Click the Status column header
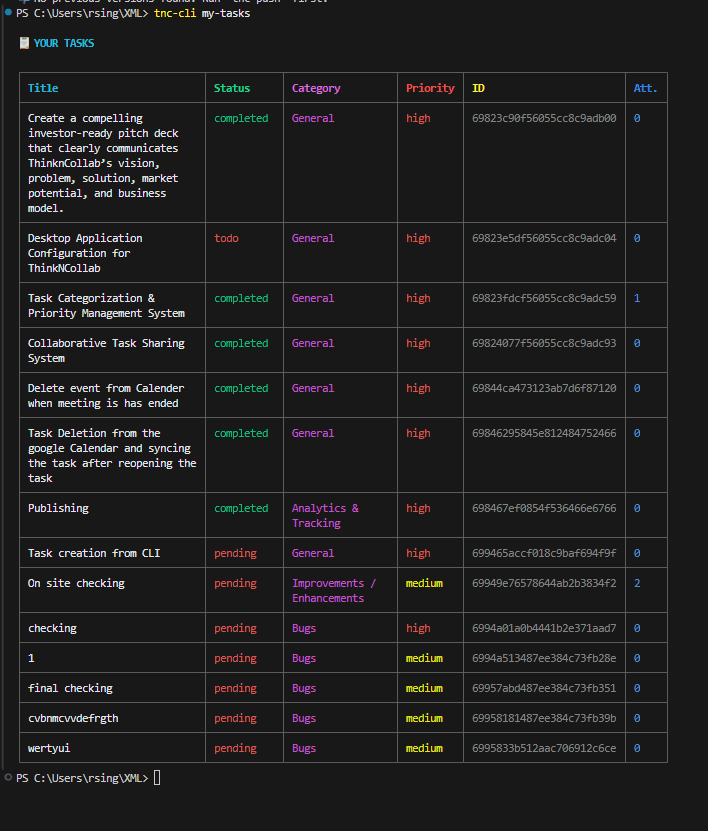Screen dimensions: 708x831 pyautogui.click(x=232, y=88)
